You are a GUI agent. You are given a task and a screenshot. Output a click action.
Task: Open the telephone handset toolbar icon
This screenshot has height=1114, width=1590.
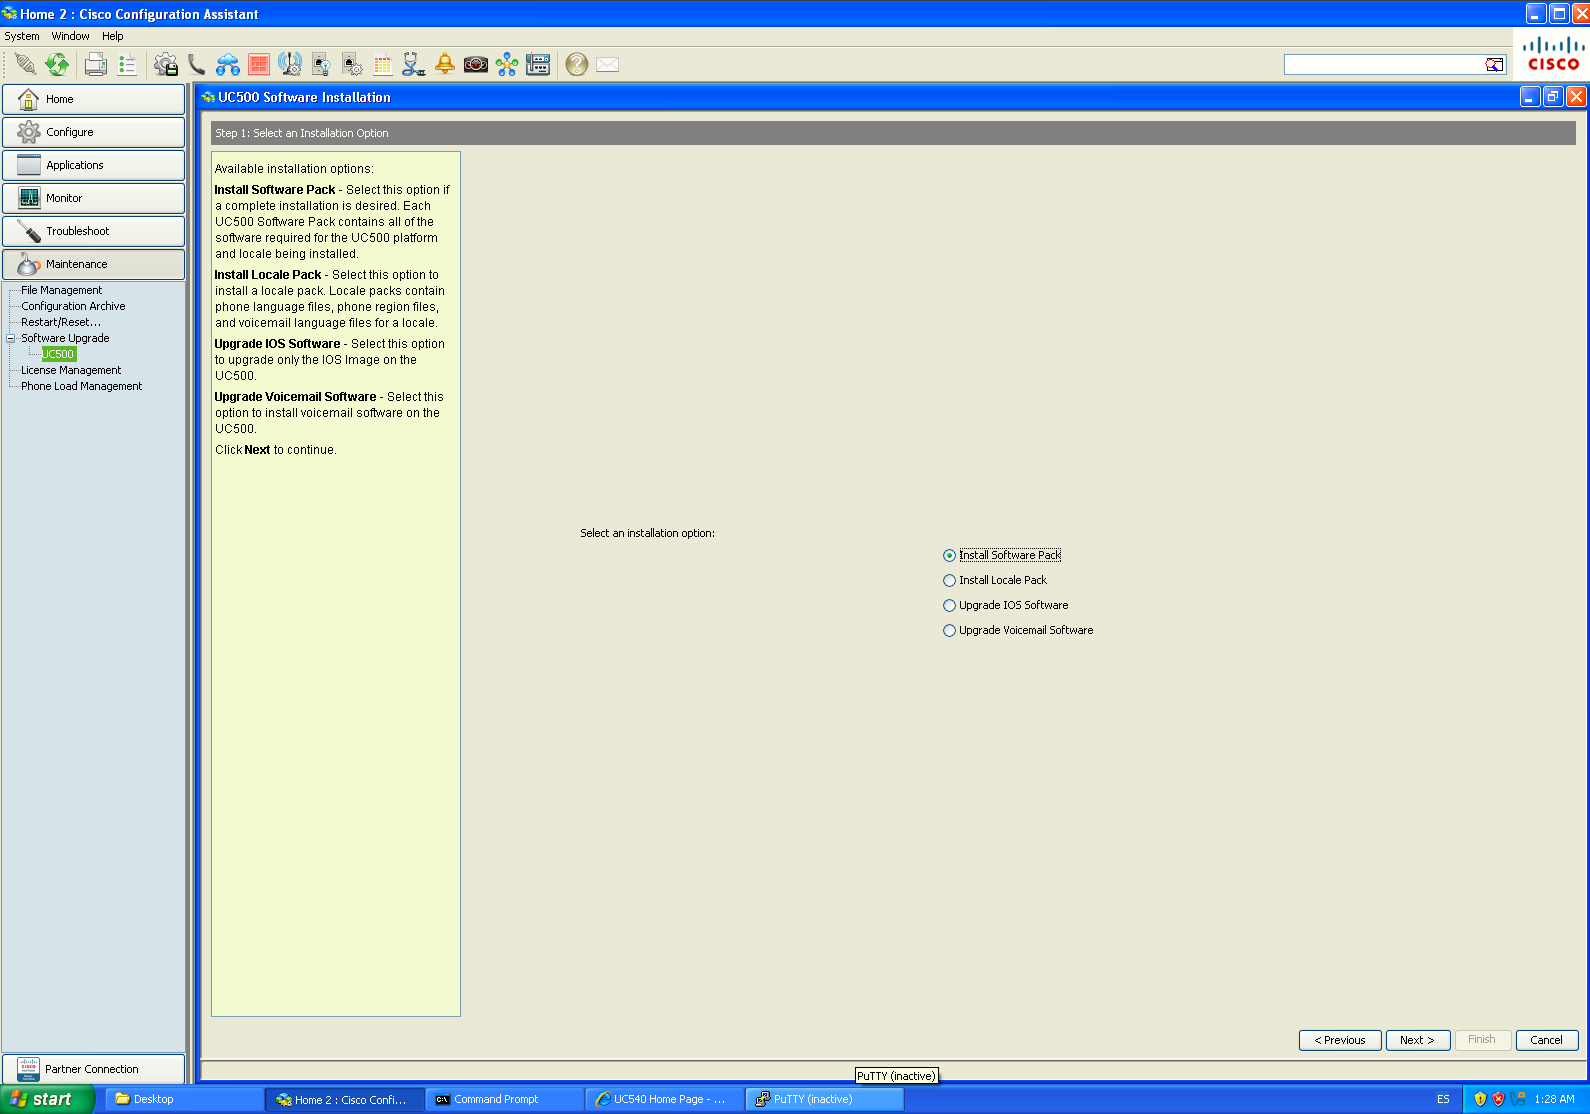[196, 65]
